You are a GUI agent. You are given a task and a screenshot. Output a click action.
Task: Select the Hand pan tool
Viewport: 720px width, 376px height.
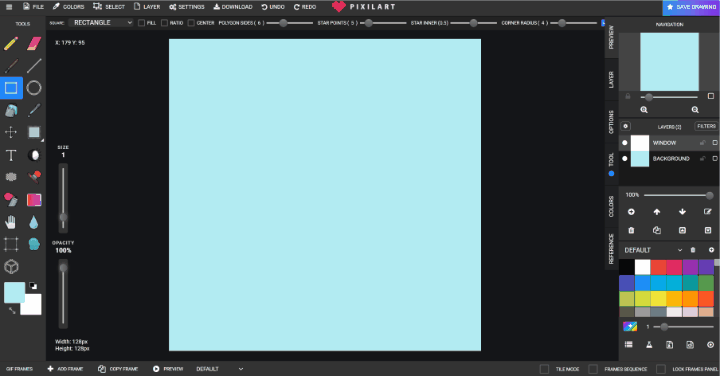point(11,222)
